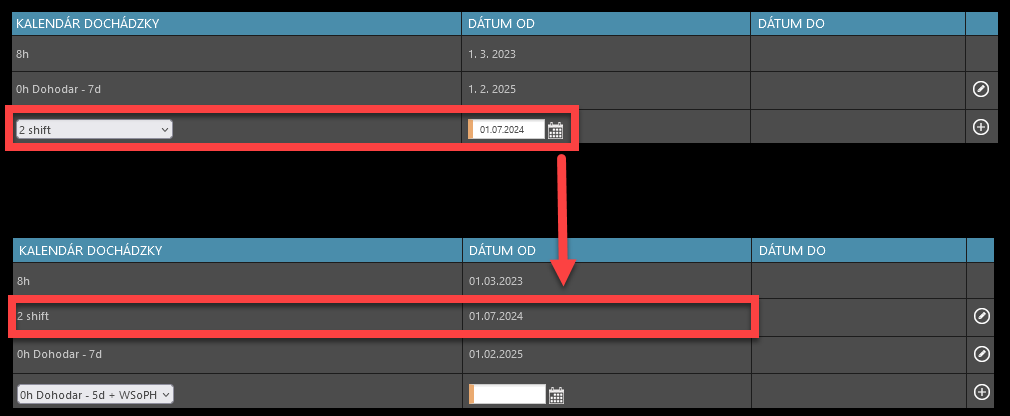
Task: Click the 8h row dated 1. 3. 2023
Action: (x=22, y=53)
